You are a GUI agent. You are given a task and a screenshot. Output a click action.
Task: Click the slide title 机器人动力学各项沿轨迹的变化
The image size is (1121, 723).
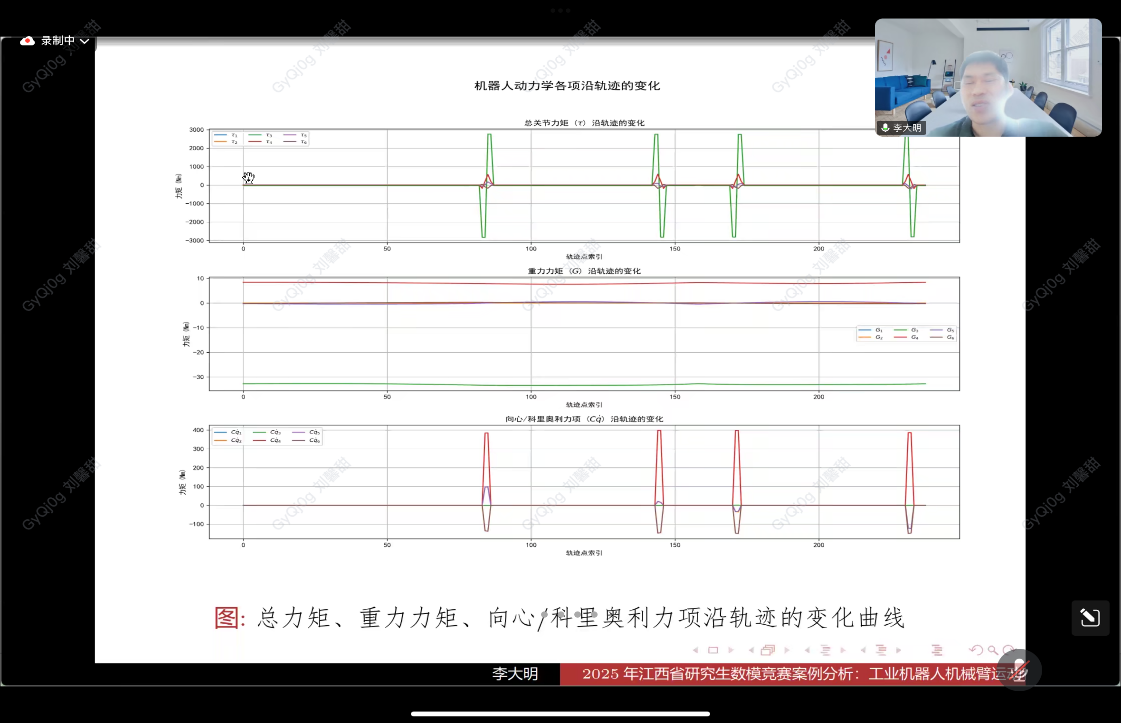click(567, 85)
